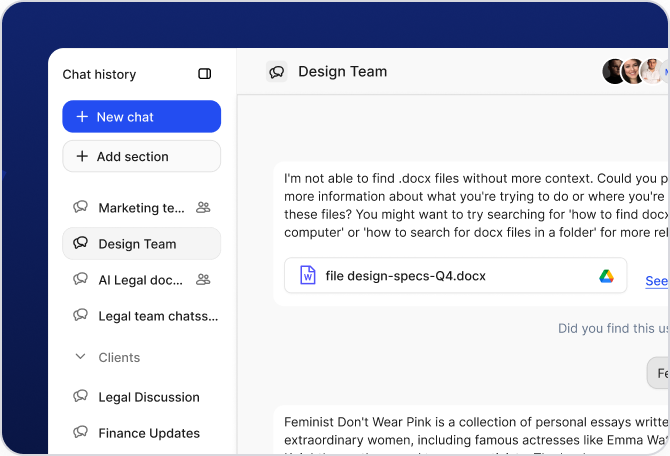670x456 pixels.
Task: Click the See link next to attachment
Action: click(656, 281)
